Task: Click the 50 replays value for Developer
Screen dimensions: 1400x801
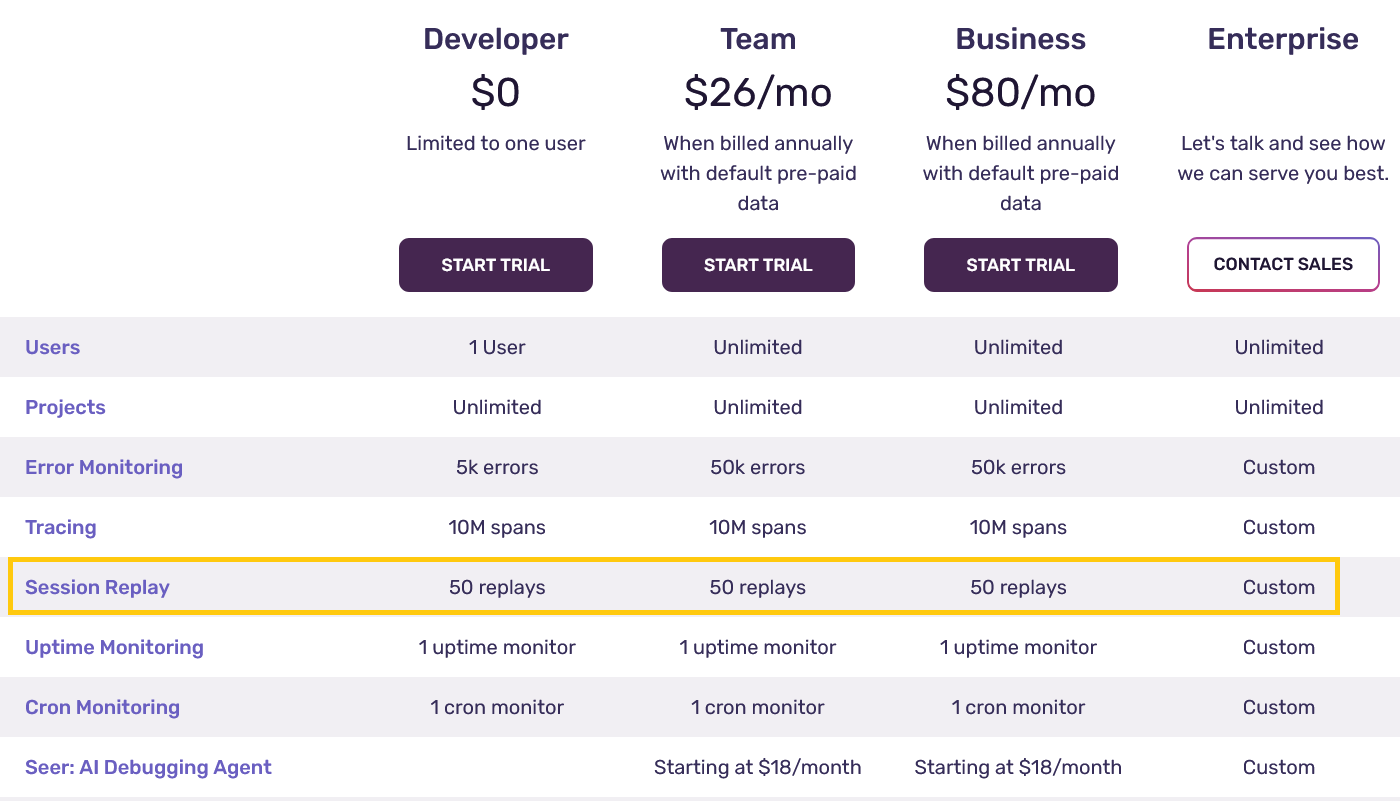Action: click(495, 587)
